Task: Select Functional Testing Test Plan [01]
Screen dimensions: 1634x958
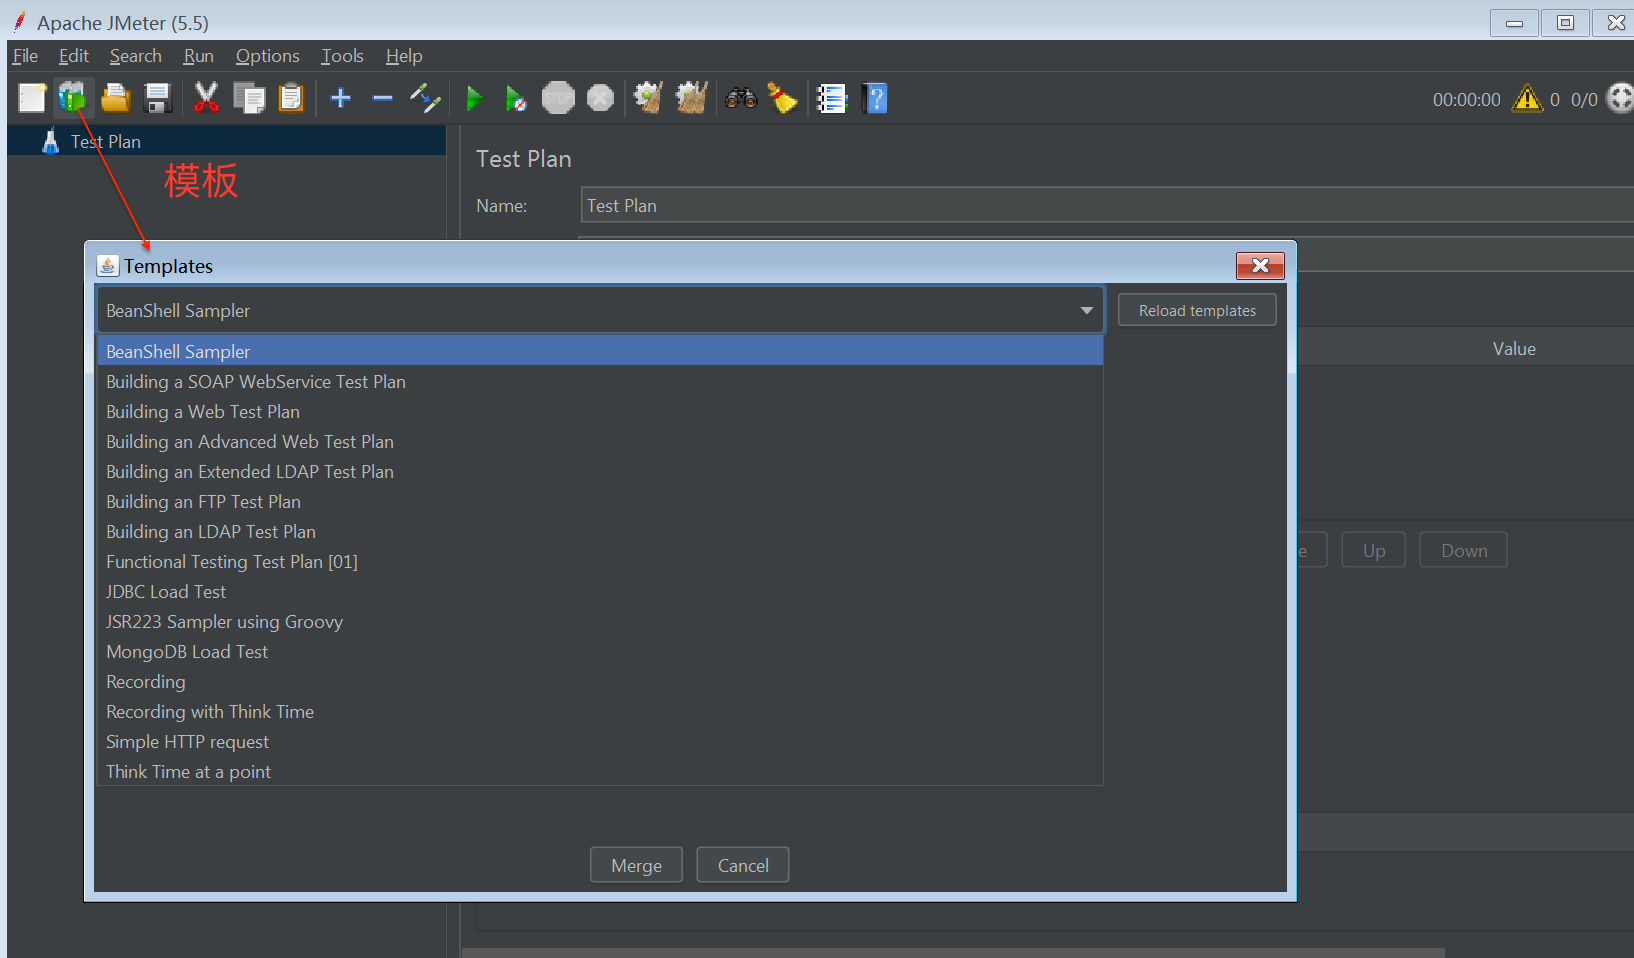Action: [600, 561]
